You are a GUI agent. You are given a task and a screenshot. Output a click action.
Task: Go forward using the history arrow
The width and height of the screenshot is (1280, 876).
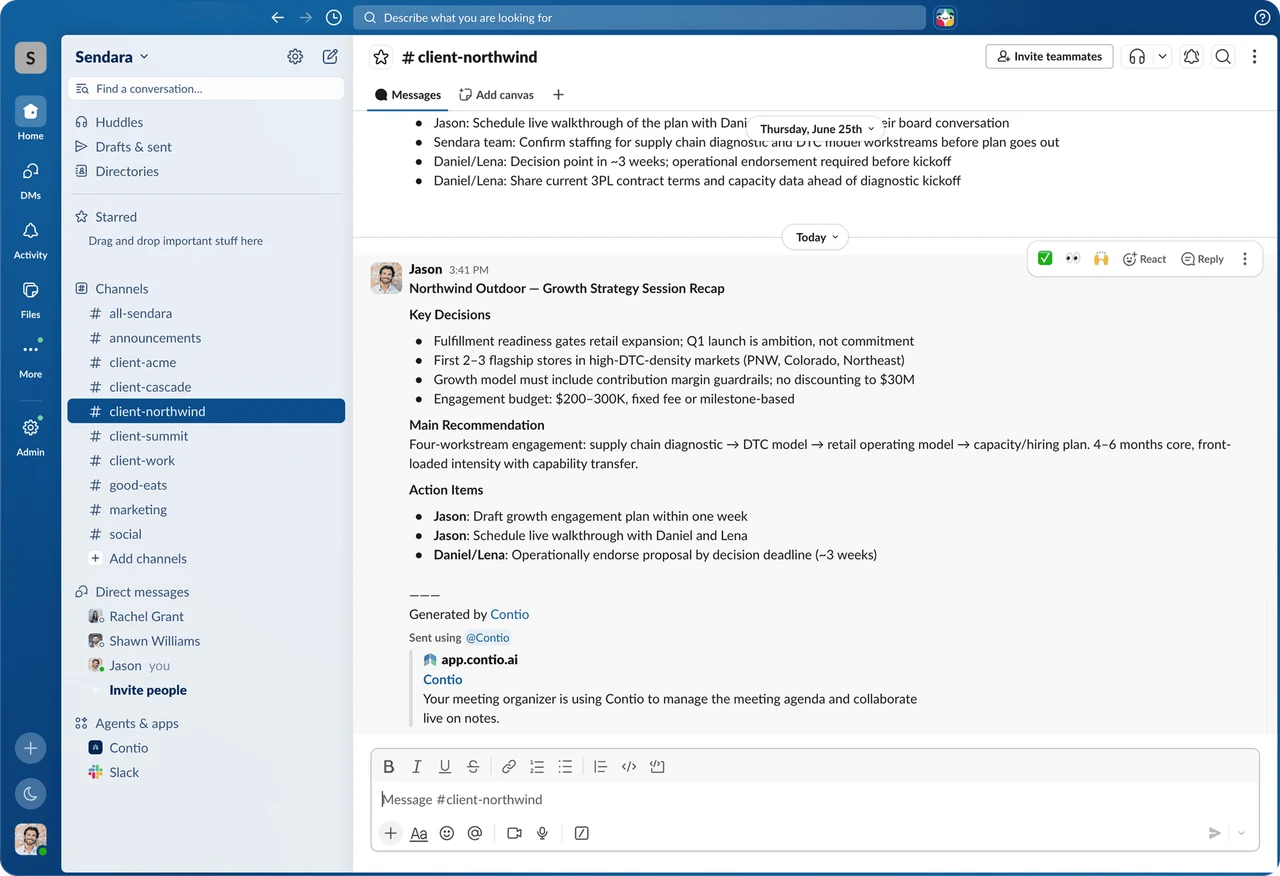coord(306,18)
